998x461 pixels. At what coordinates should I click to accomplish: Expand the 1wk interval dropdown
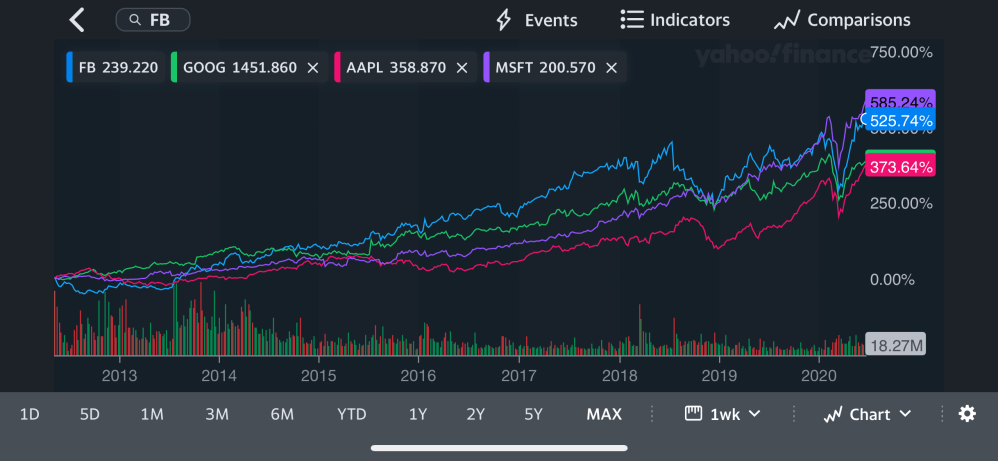(722, 414)
